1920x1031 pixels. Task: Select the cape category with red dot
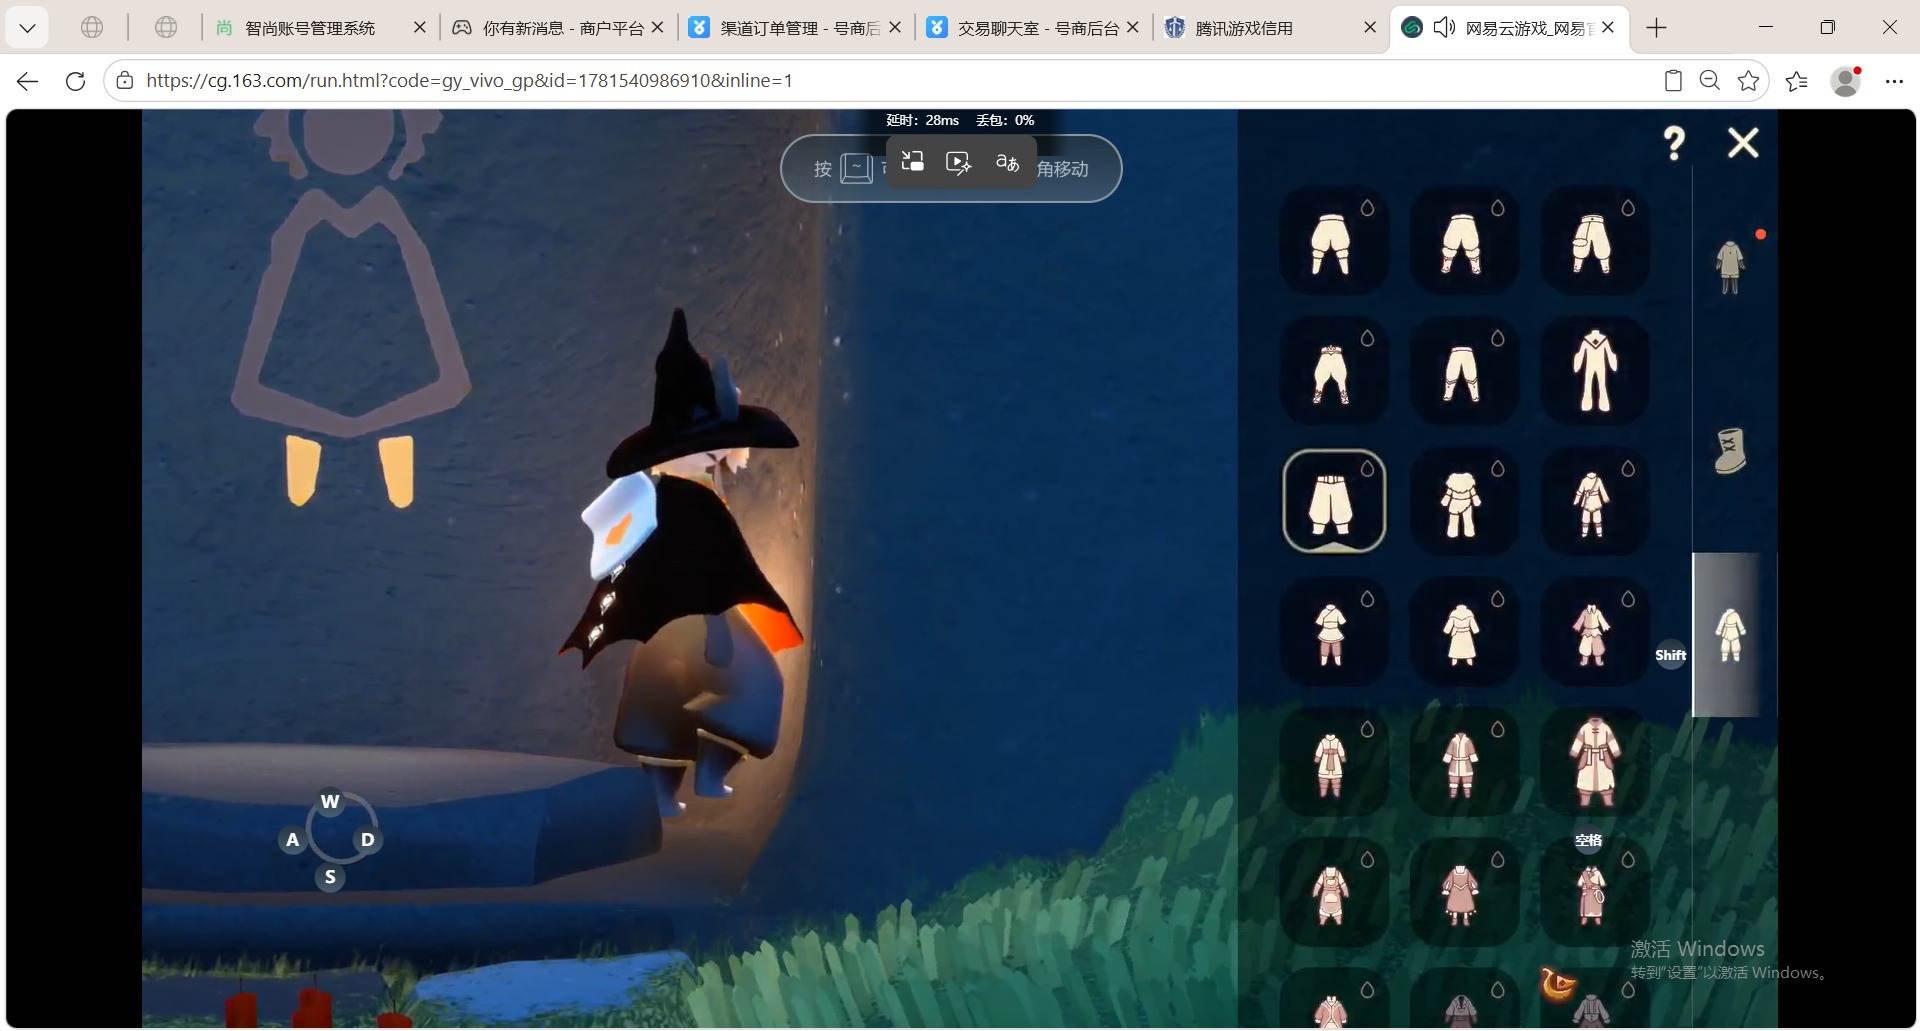pos(1730,266)
